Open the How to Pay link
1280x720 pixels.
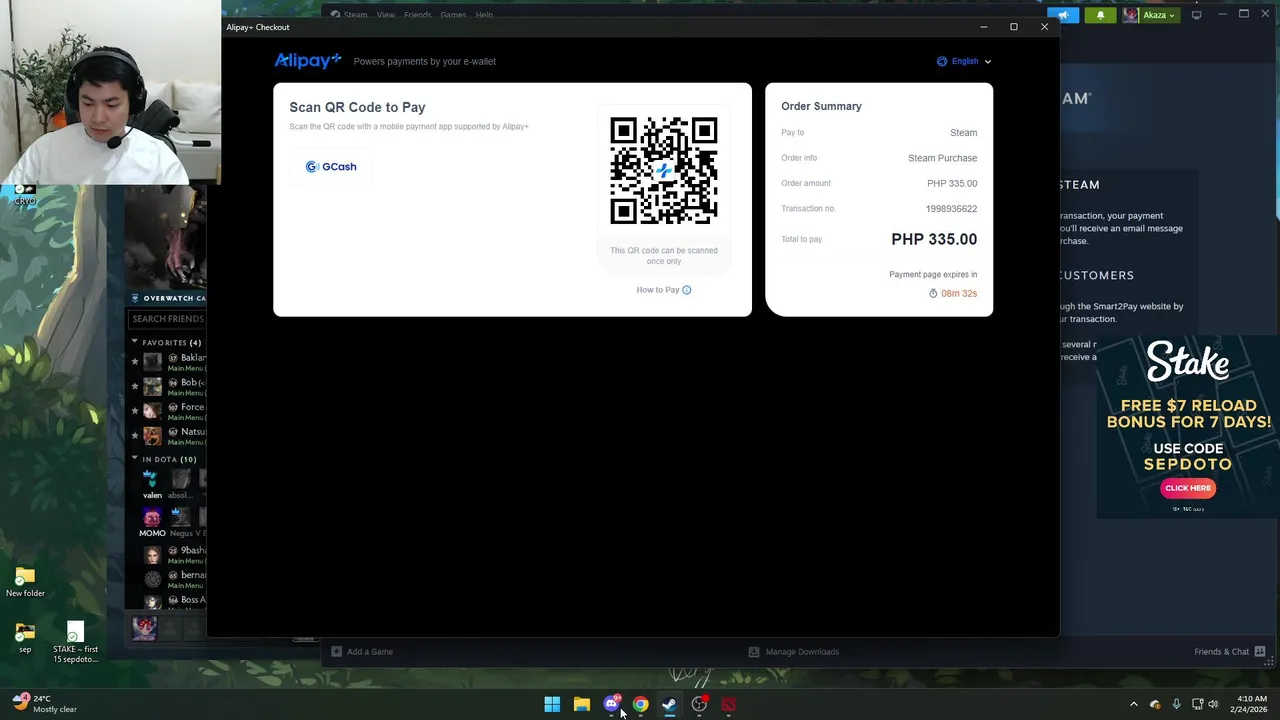point(663,290)
